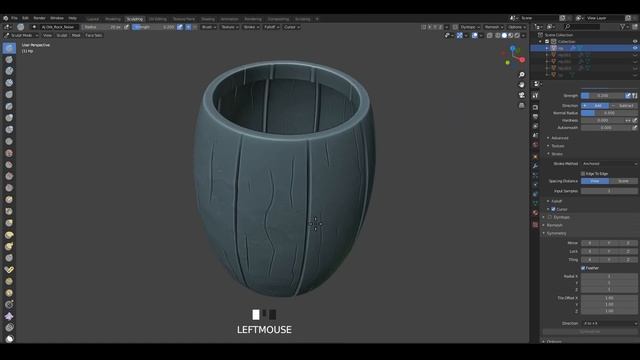Toggle X-ray view in viewport header
Screen dimensions: 640x360
tap(490, 36)
